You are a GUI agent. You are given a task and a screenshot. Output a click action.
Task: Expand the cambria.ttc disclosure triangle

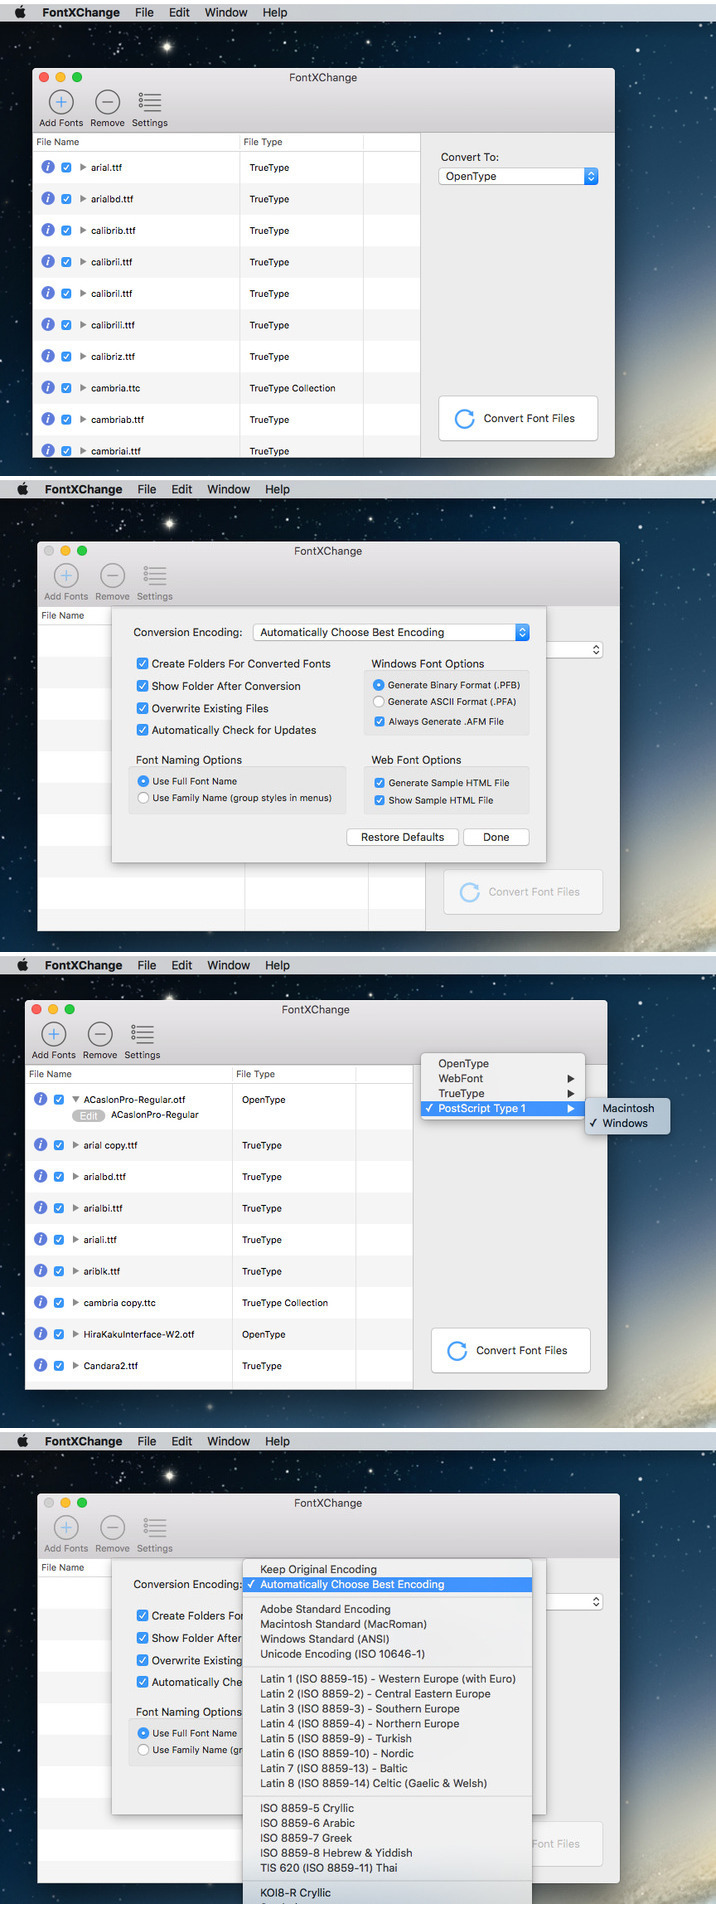point(83,388)
